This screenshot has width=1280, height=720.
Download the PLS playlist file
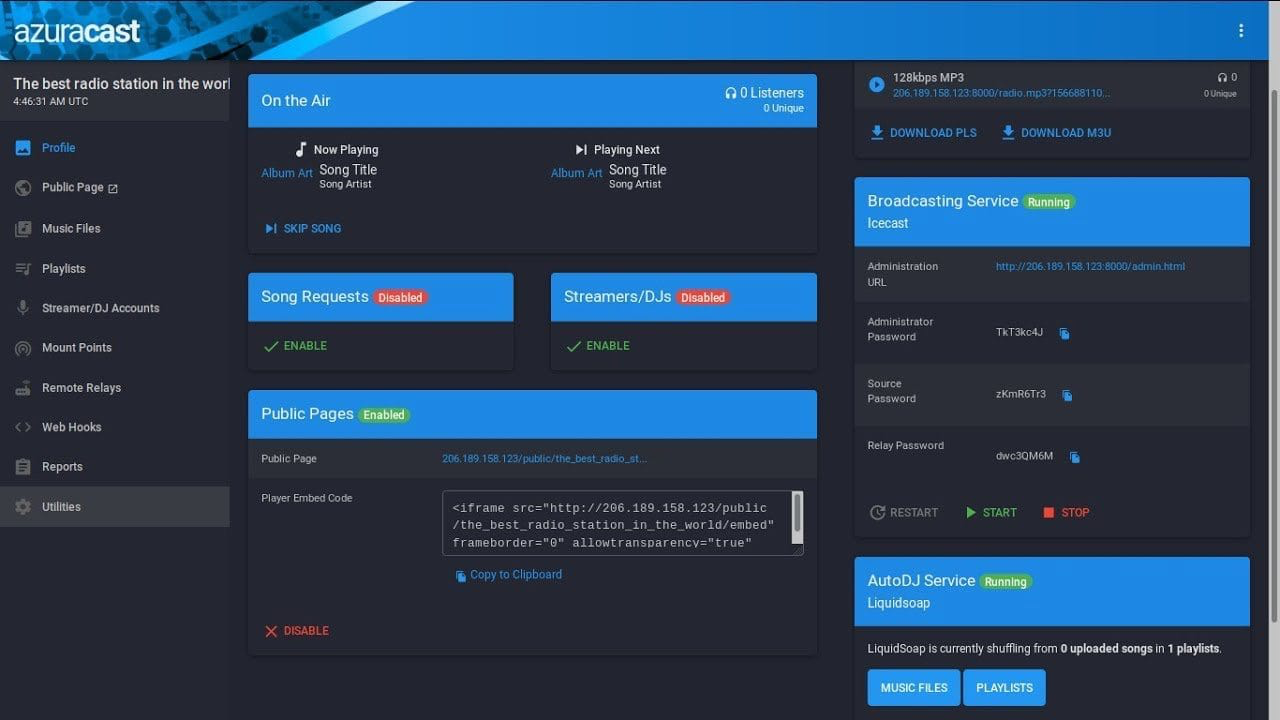coord(922,132)
